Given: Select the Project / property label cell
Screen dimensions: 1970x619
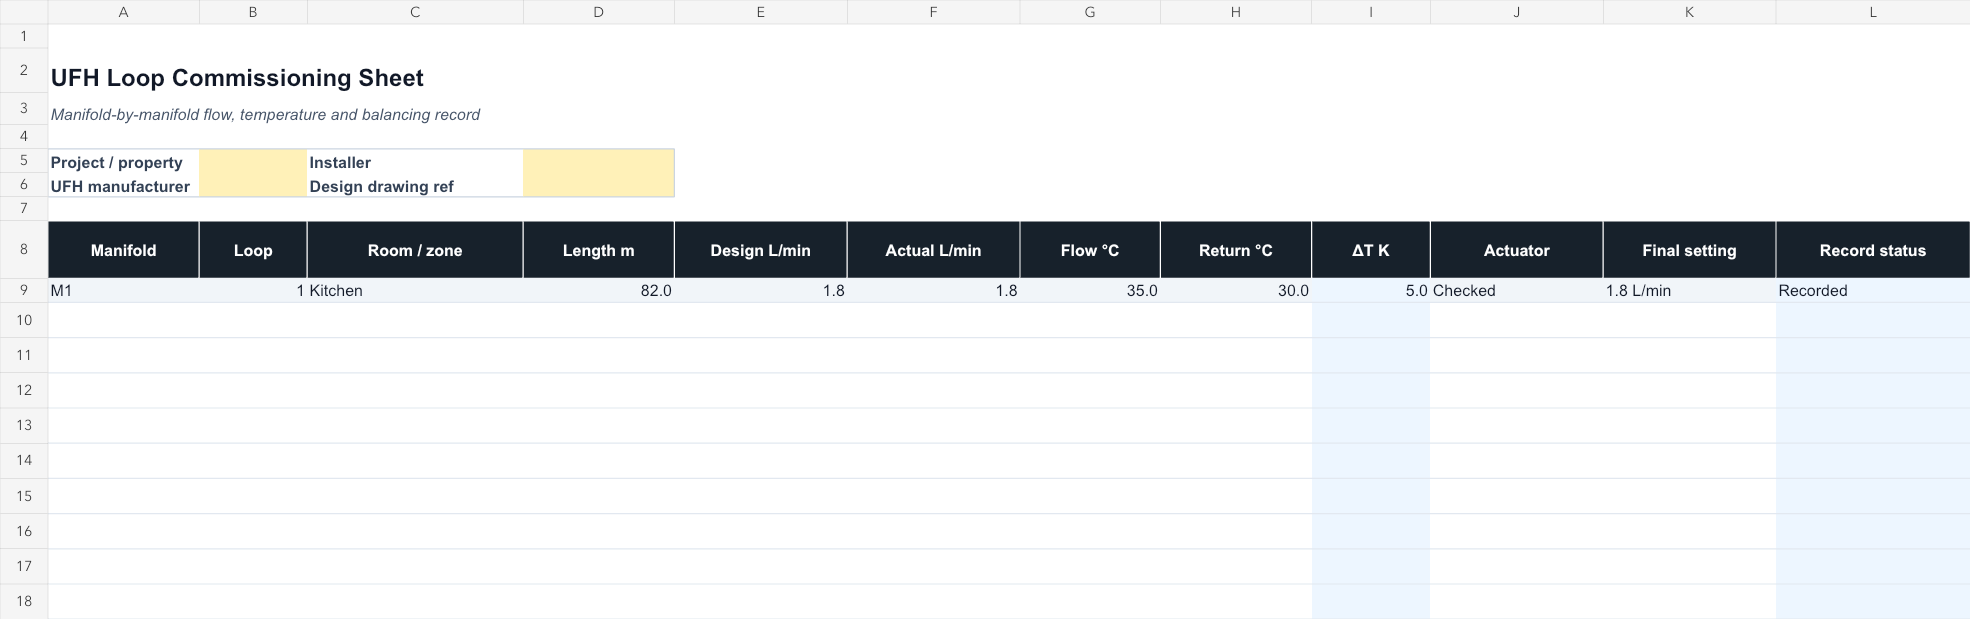Looking at the screenshot, I should pos(124,162).
